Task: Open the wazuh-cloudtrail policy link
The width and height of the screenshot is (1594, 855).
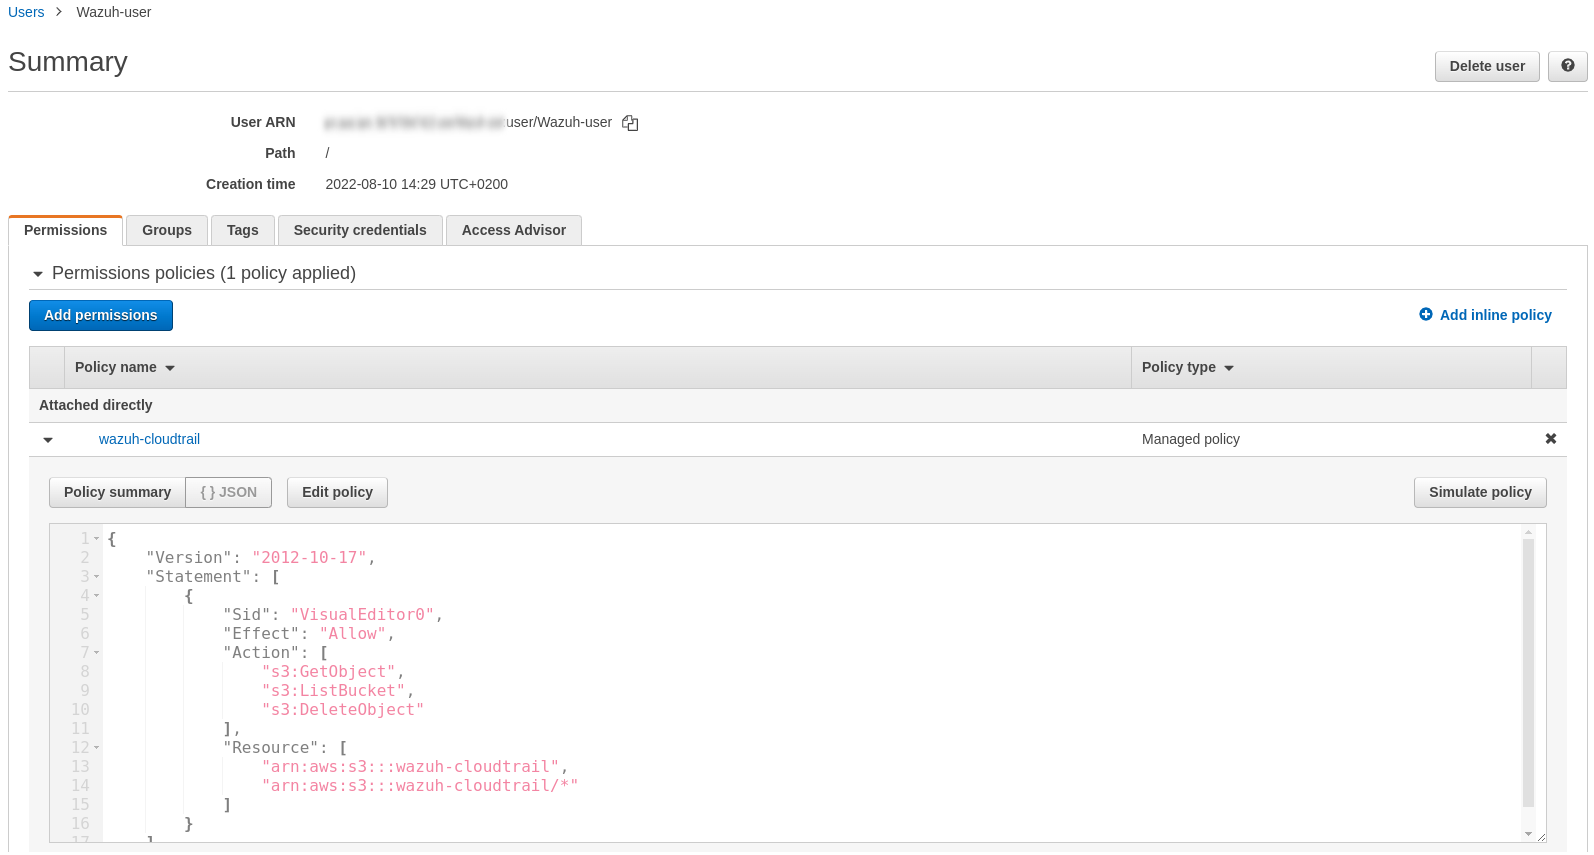Action: click(149, 439)
